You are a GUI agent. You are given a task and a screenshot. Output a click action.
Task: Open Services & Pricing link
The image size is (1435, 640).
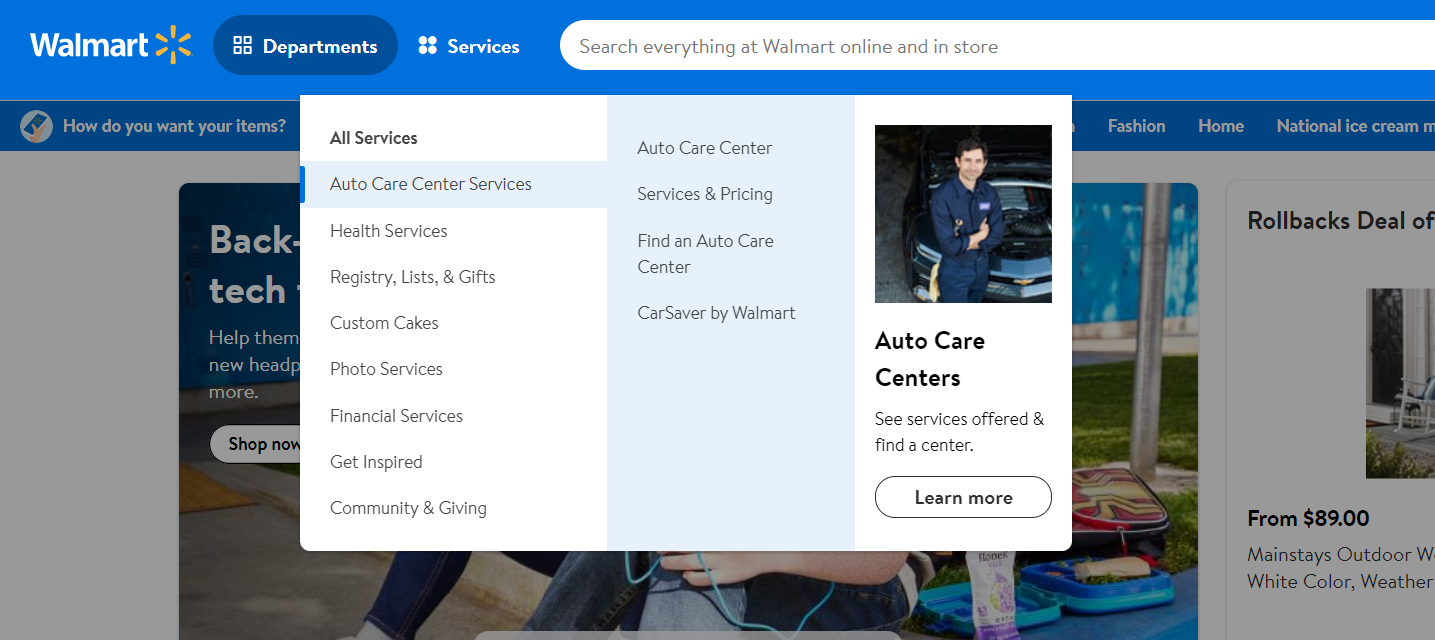coord(705,194)
